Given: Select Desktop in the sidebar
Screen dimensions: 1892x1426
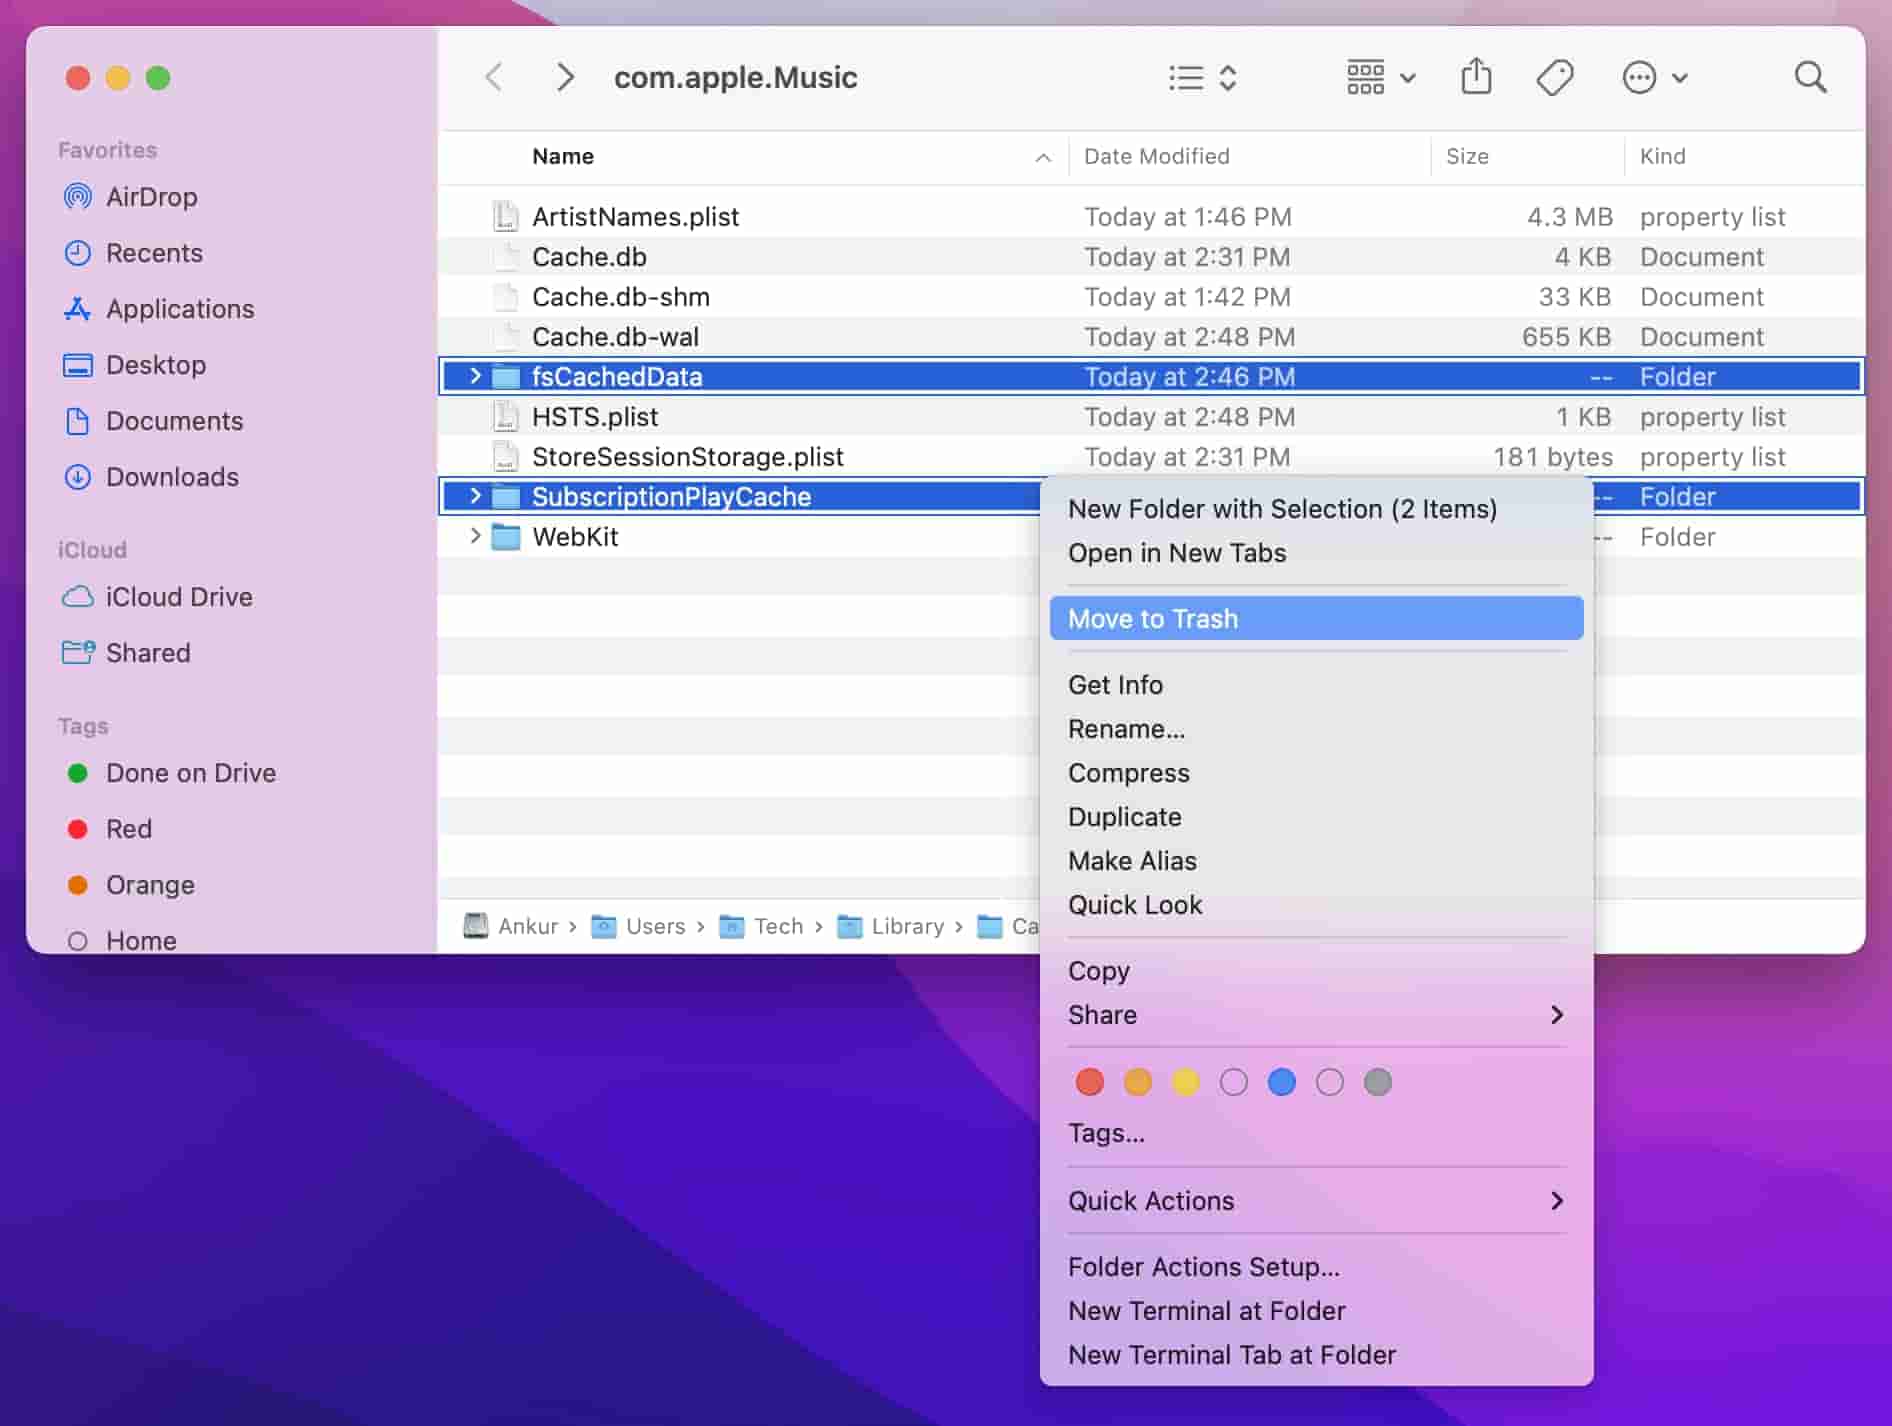Looking at the screenshot, I should tap(135, 365).
